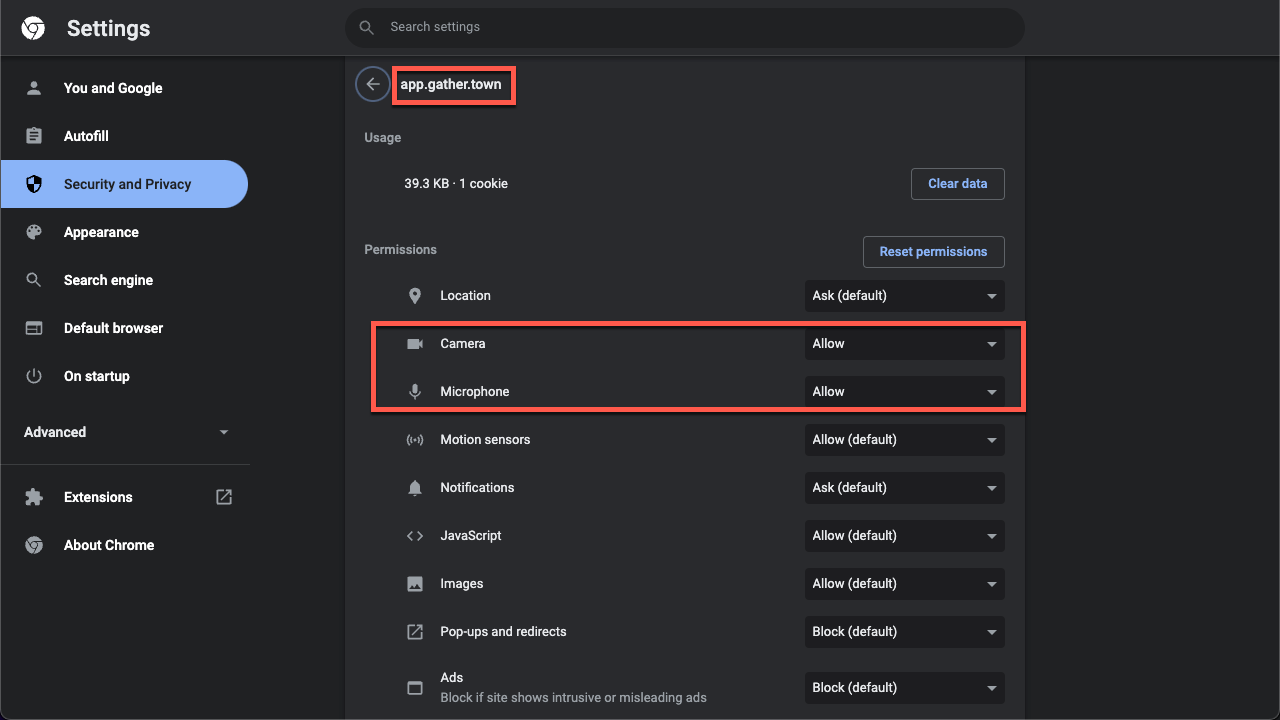Image resolution: width=1280 pixels, height=720 pixels.
Task: Click the Images picture icon
Action: 415,584
